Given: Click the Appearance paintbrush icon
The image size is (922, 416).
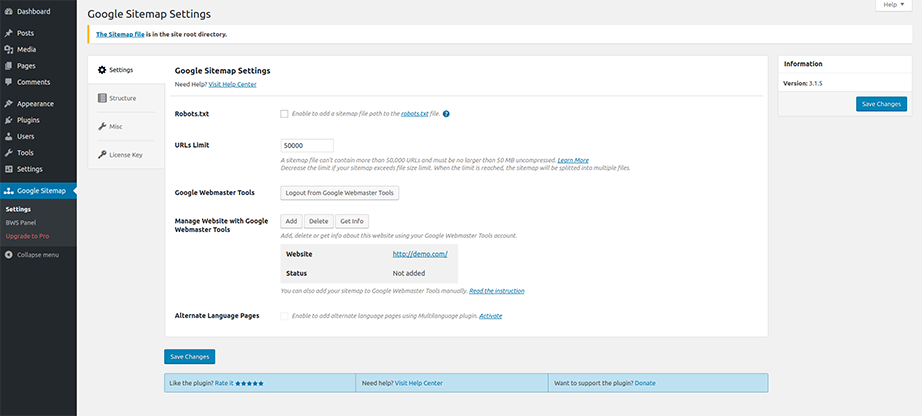Looking at the screenshot, I should pos(8,104).
